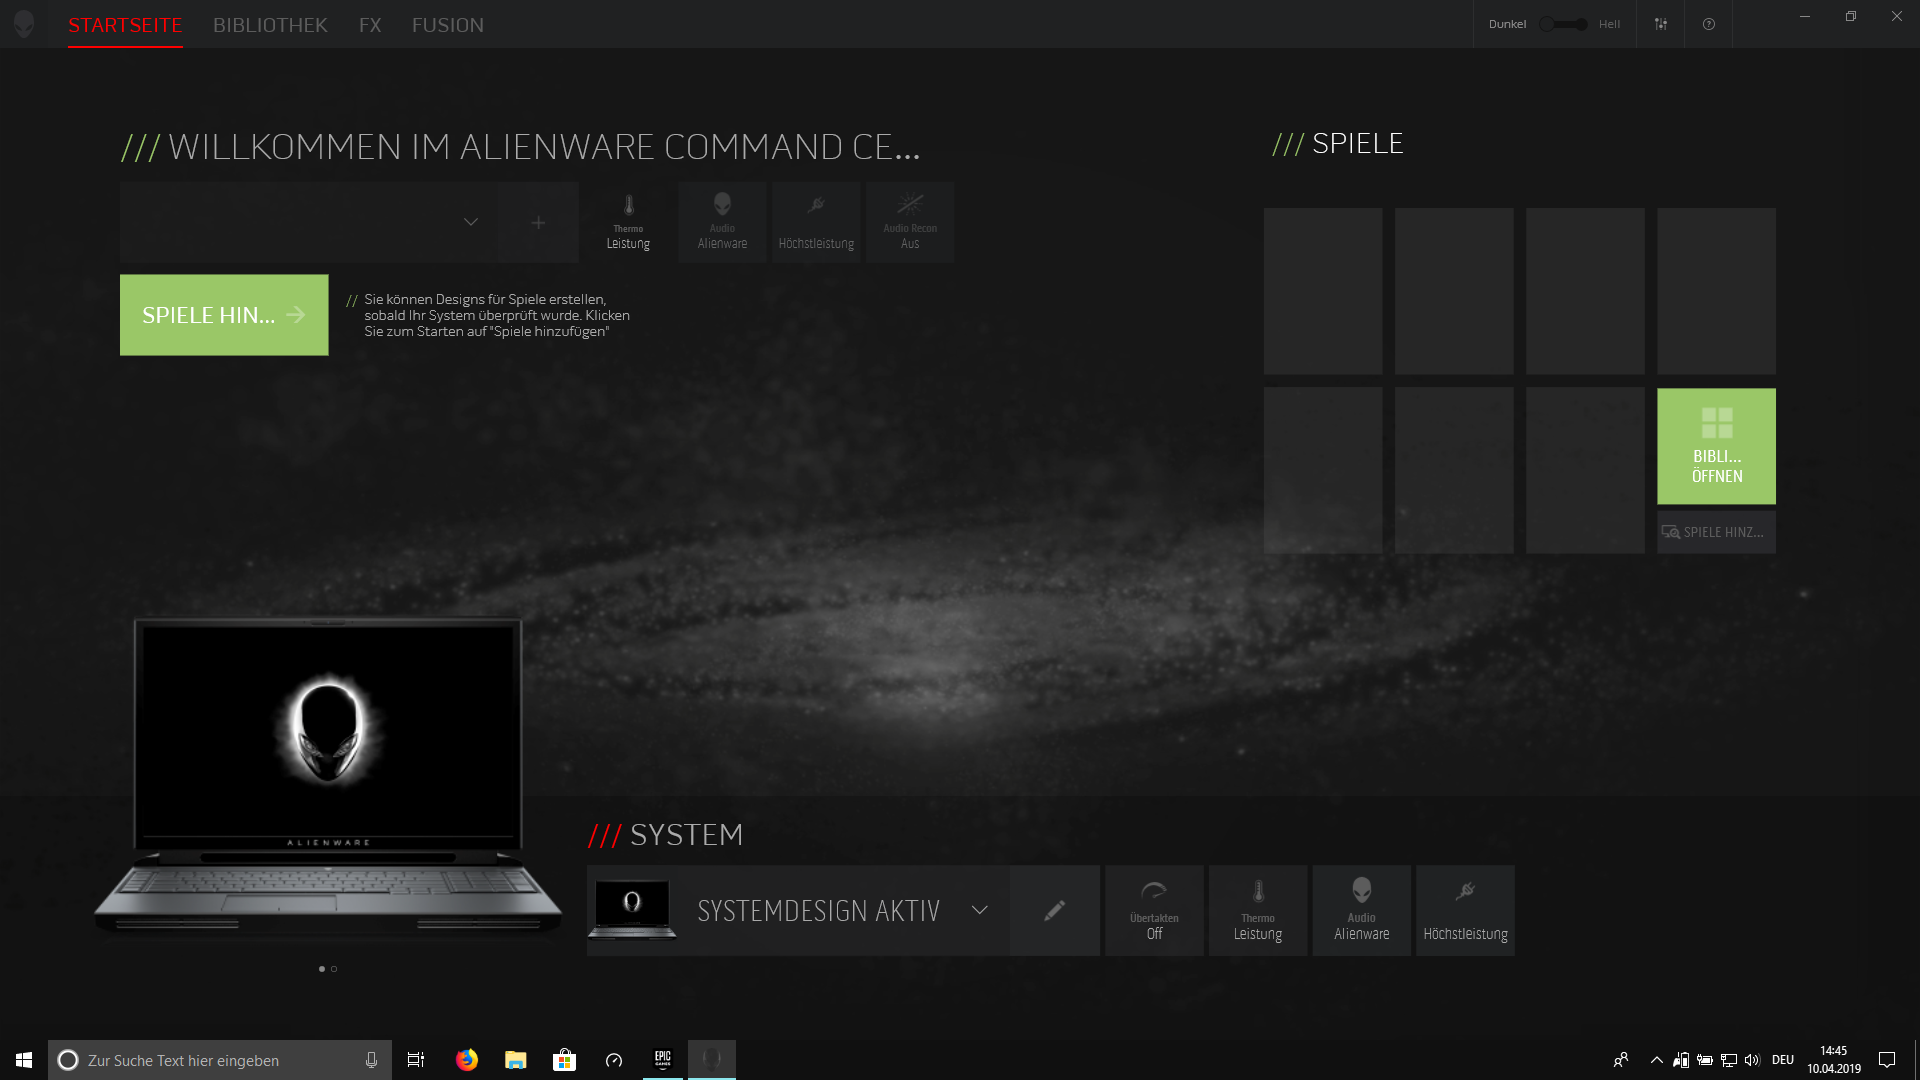Viewport: 1920px width, 1080px height.
Task: Click the Alienware head logo in the header
Action: coord(24,24)
